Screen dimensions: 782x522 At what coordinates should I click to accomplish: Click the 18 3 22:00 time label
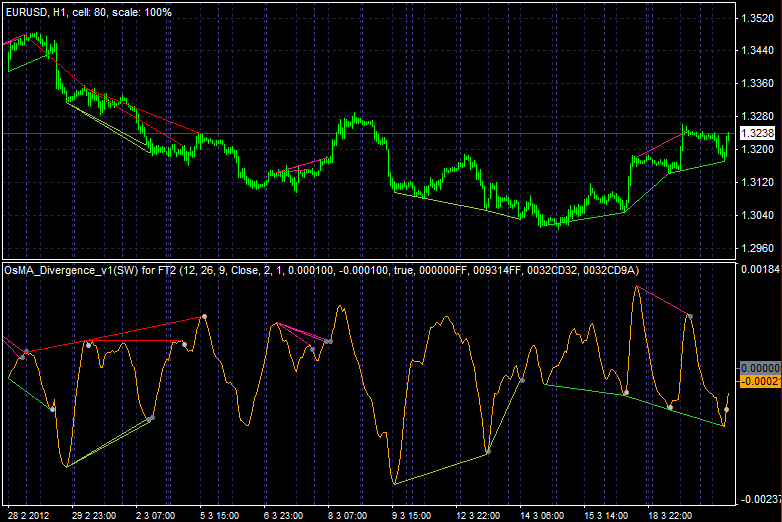pos(670,516)
